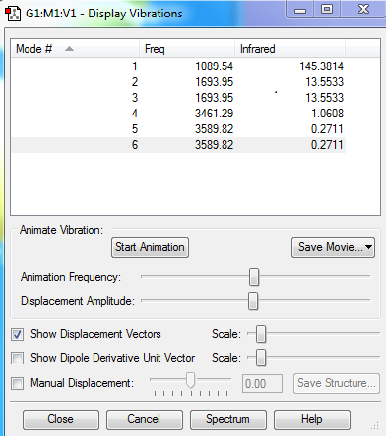The width and height of the screenshot is (386, 436).
Task: Select frequency 1693.95 in mode 2 row
Action: [214, 82]
